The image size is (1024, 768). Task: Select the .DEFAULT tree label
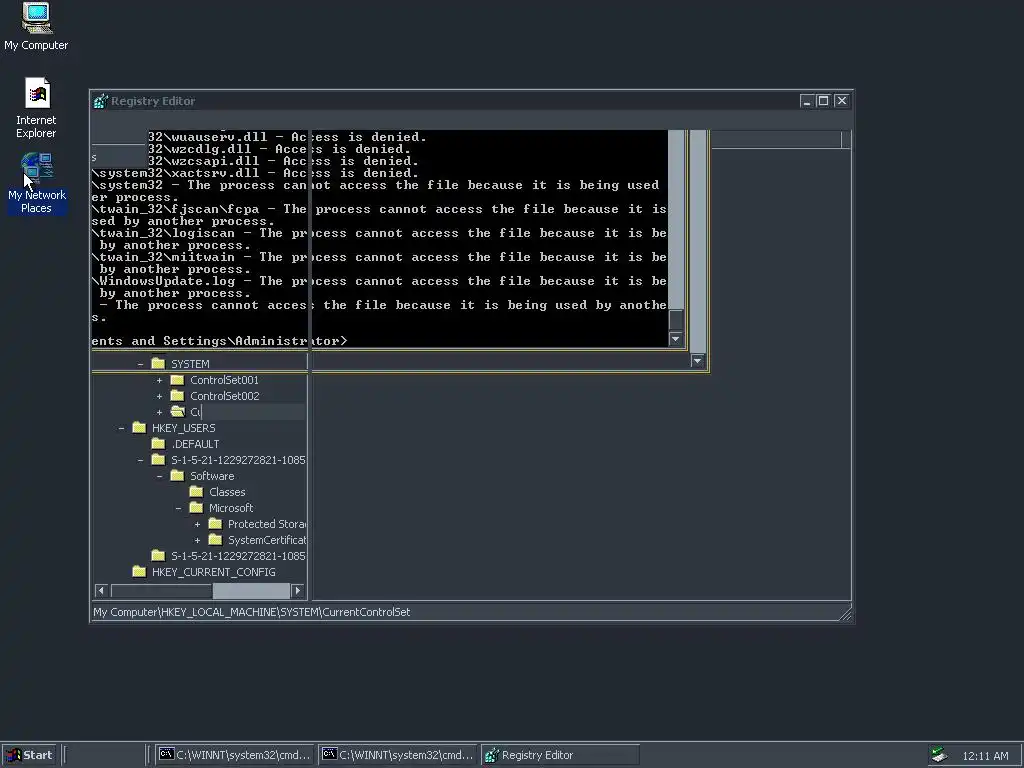coord(195,444)
